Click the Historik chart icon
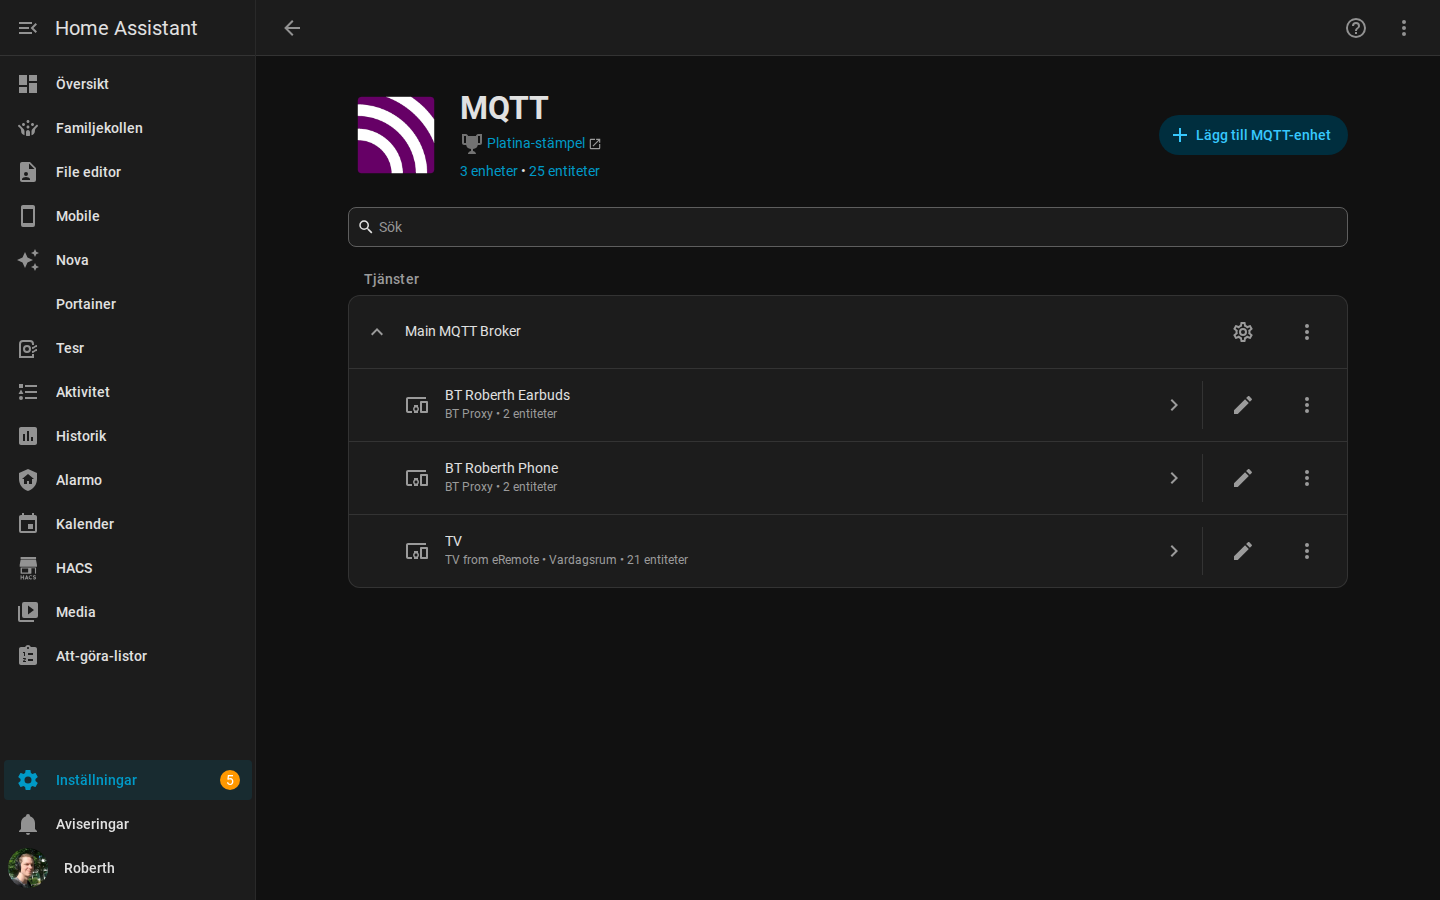The height and width of the screenshot is (900, 1440). [28, 436]
